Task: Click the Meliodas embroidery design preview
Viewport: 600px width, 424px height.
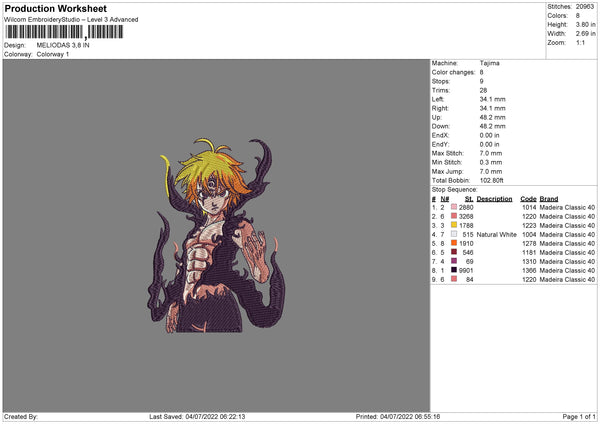Action: click(216, 235)
